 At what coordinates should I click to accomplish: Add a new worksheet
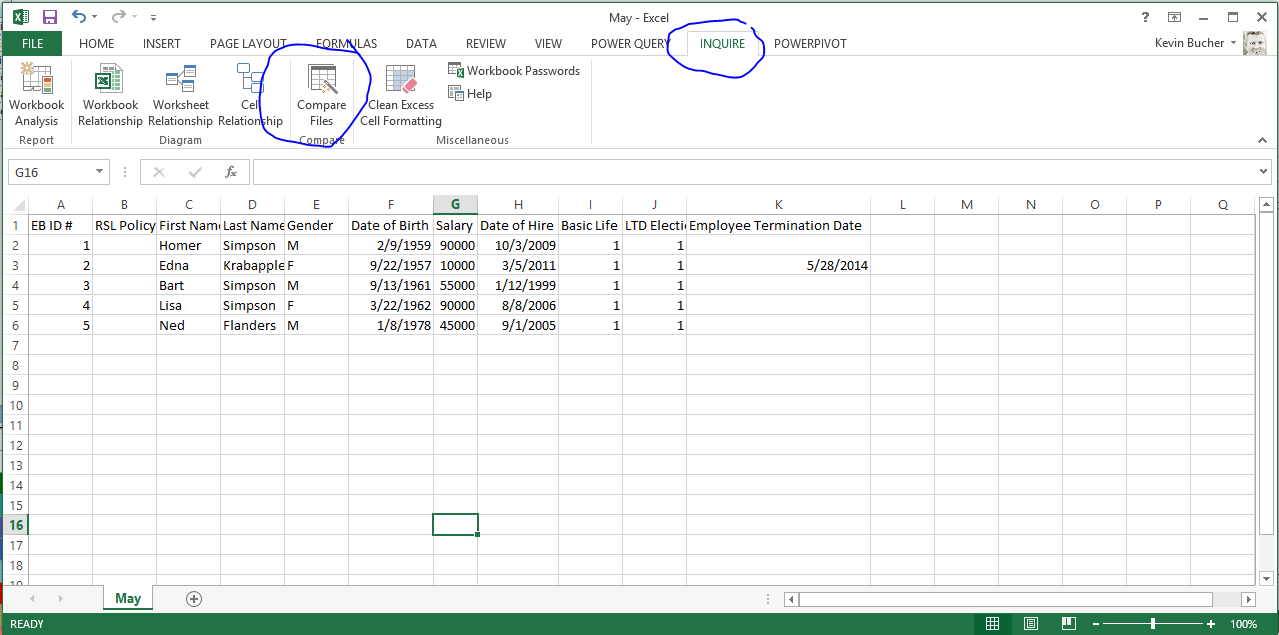click(x=194, y=598)
